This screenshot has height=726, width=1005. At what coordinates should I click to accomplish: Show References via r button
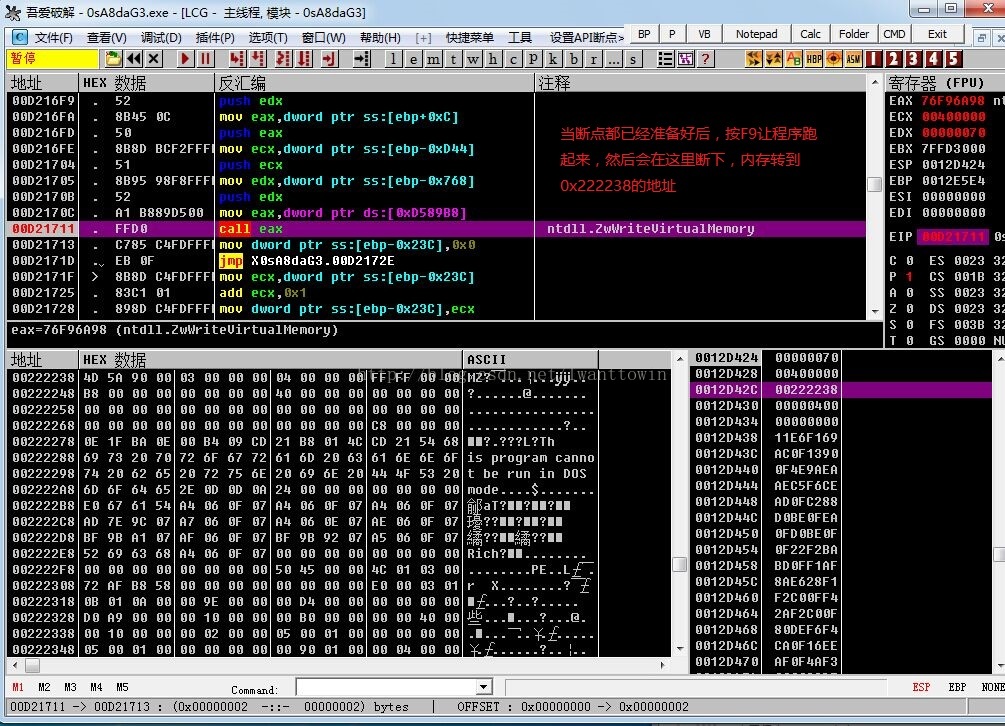click(594, 59)
